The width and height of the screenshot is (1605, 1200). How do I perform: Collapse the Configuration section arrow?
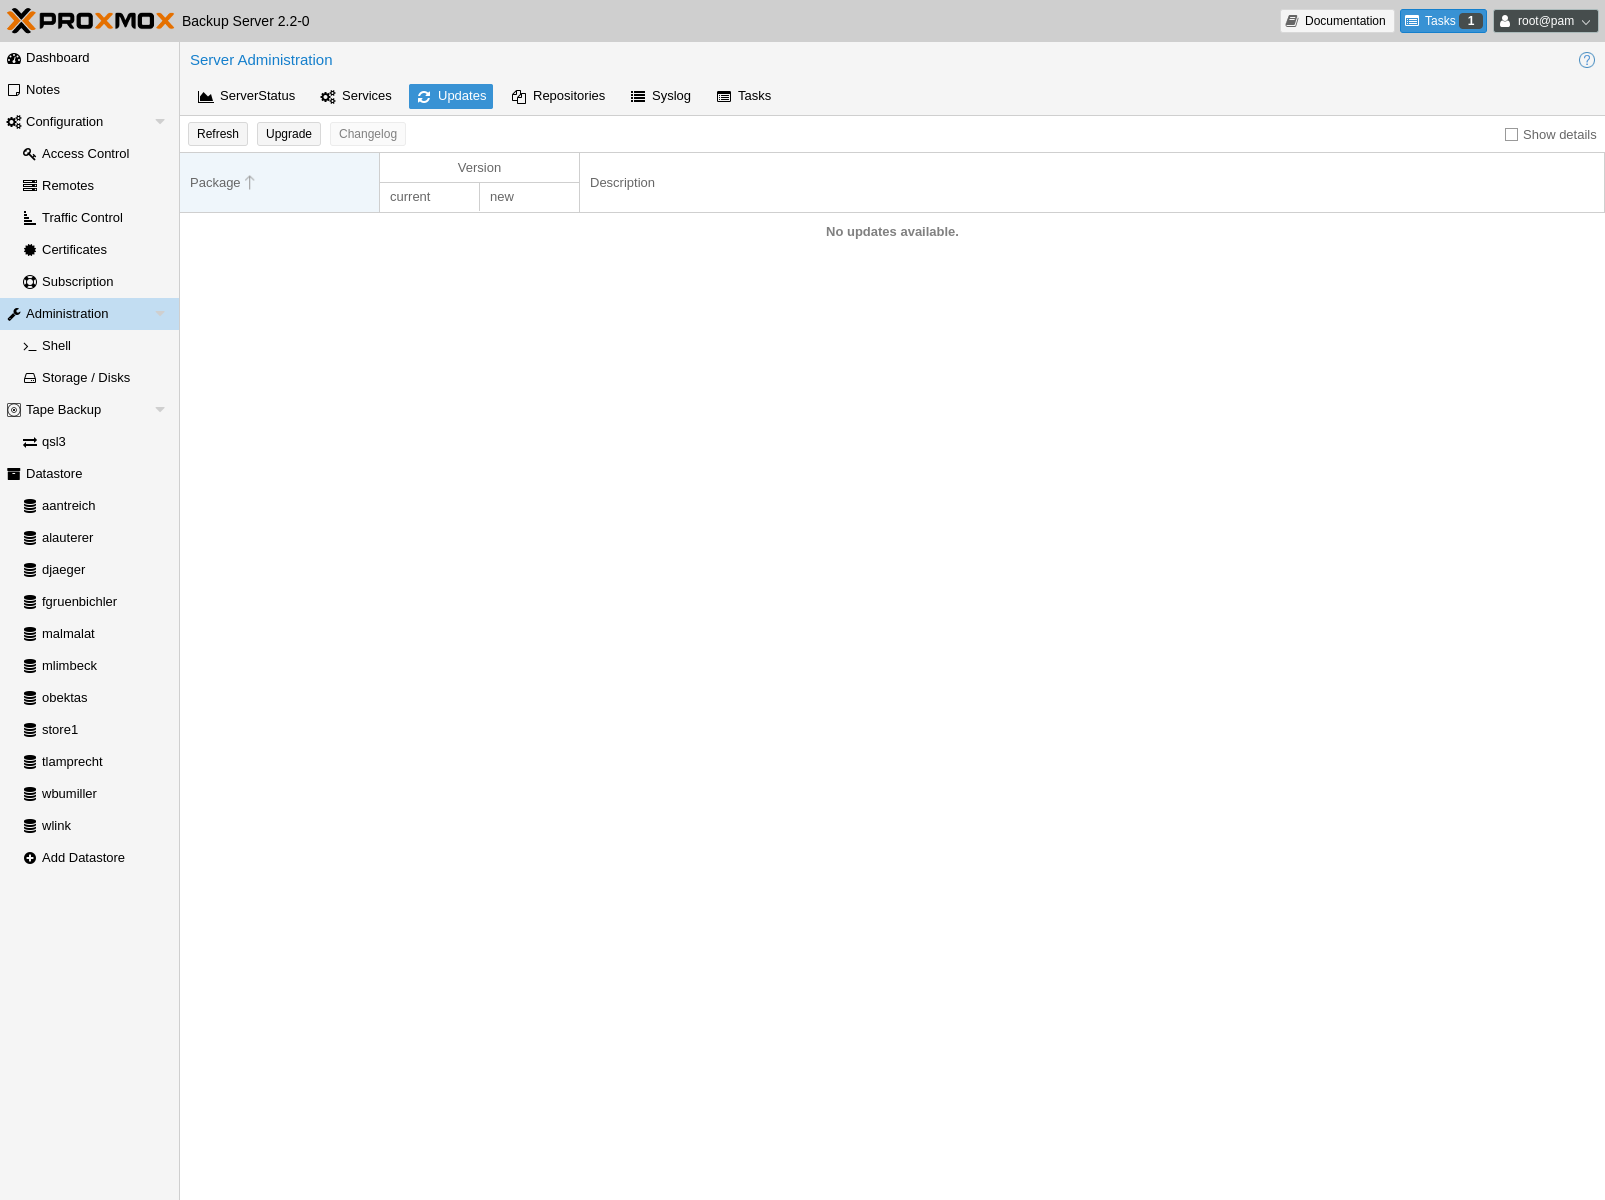pos(160,122)
